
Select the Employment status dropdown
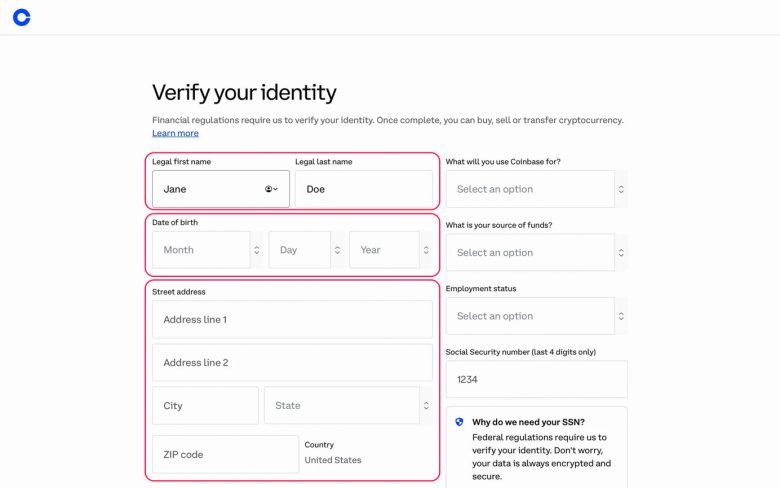point(528,316)
